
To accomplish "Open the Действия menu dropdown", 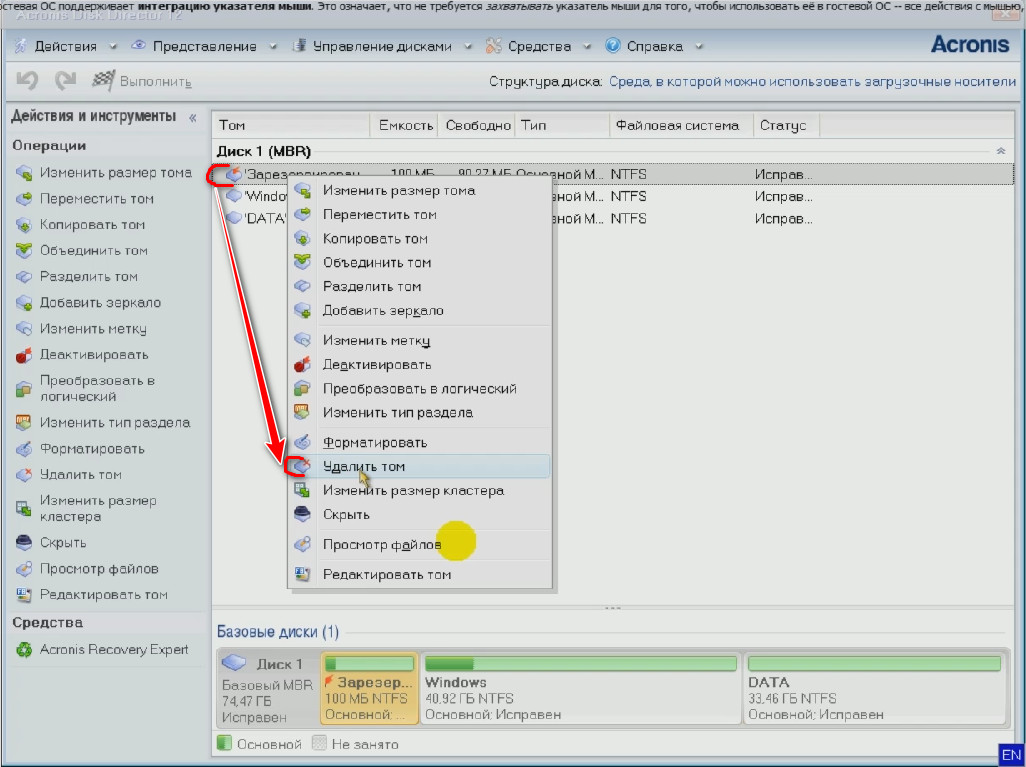I will (66, 46).
